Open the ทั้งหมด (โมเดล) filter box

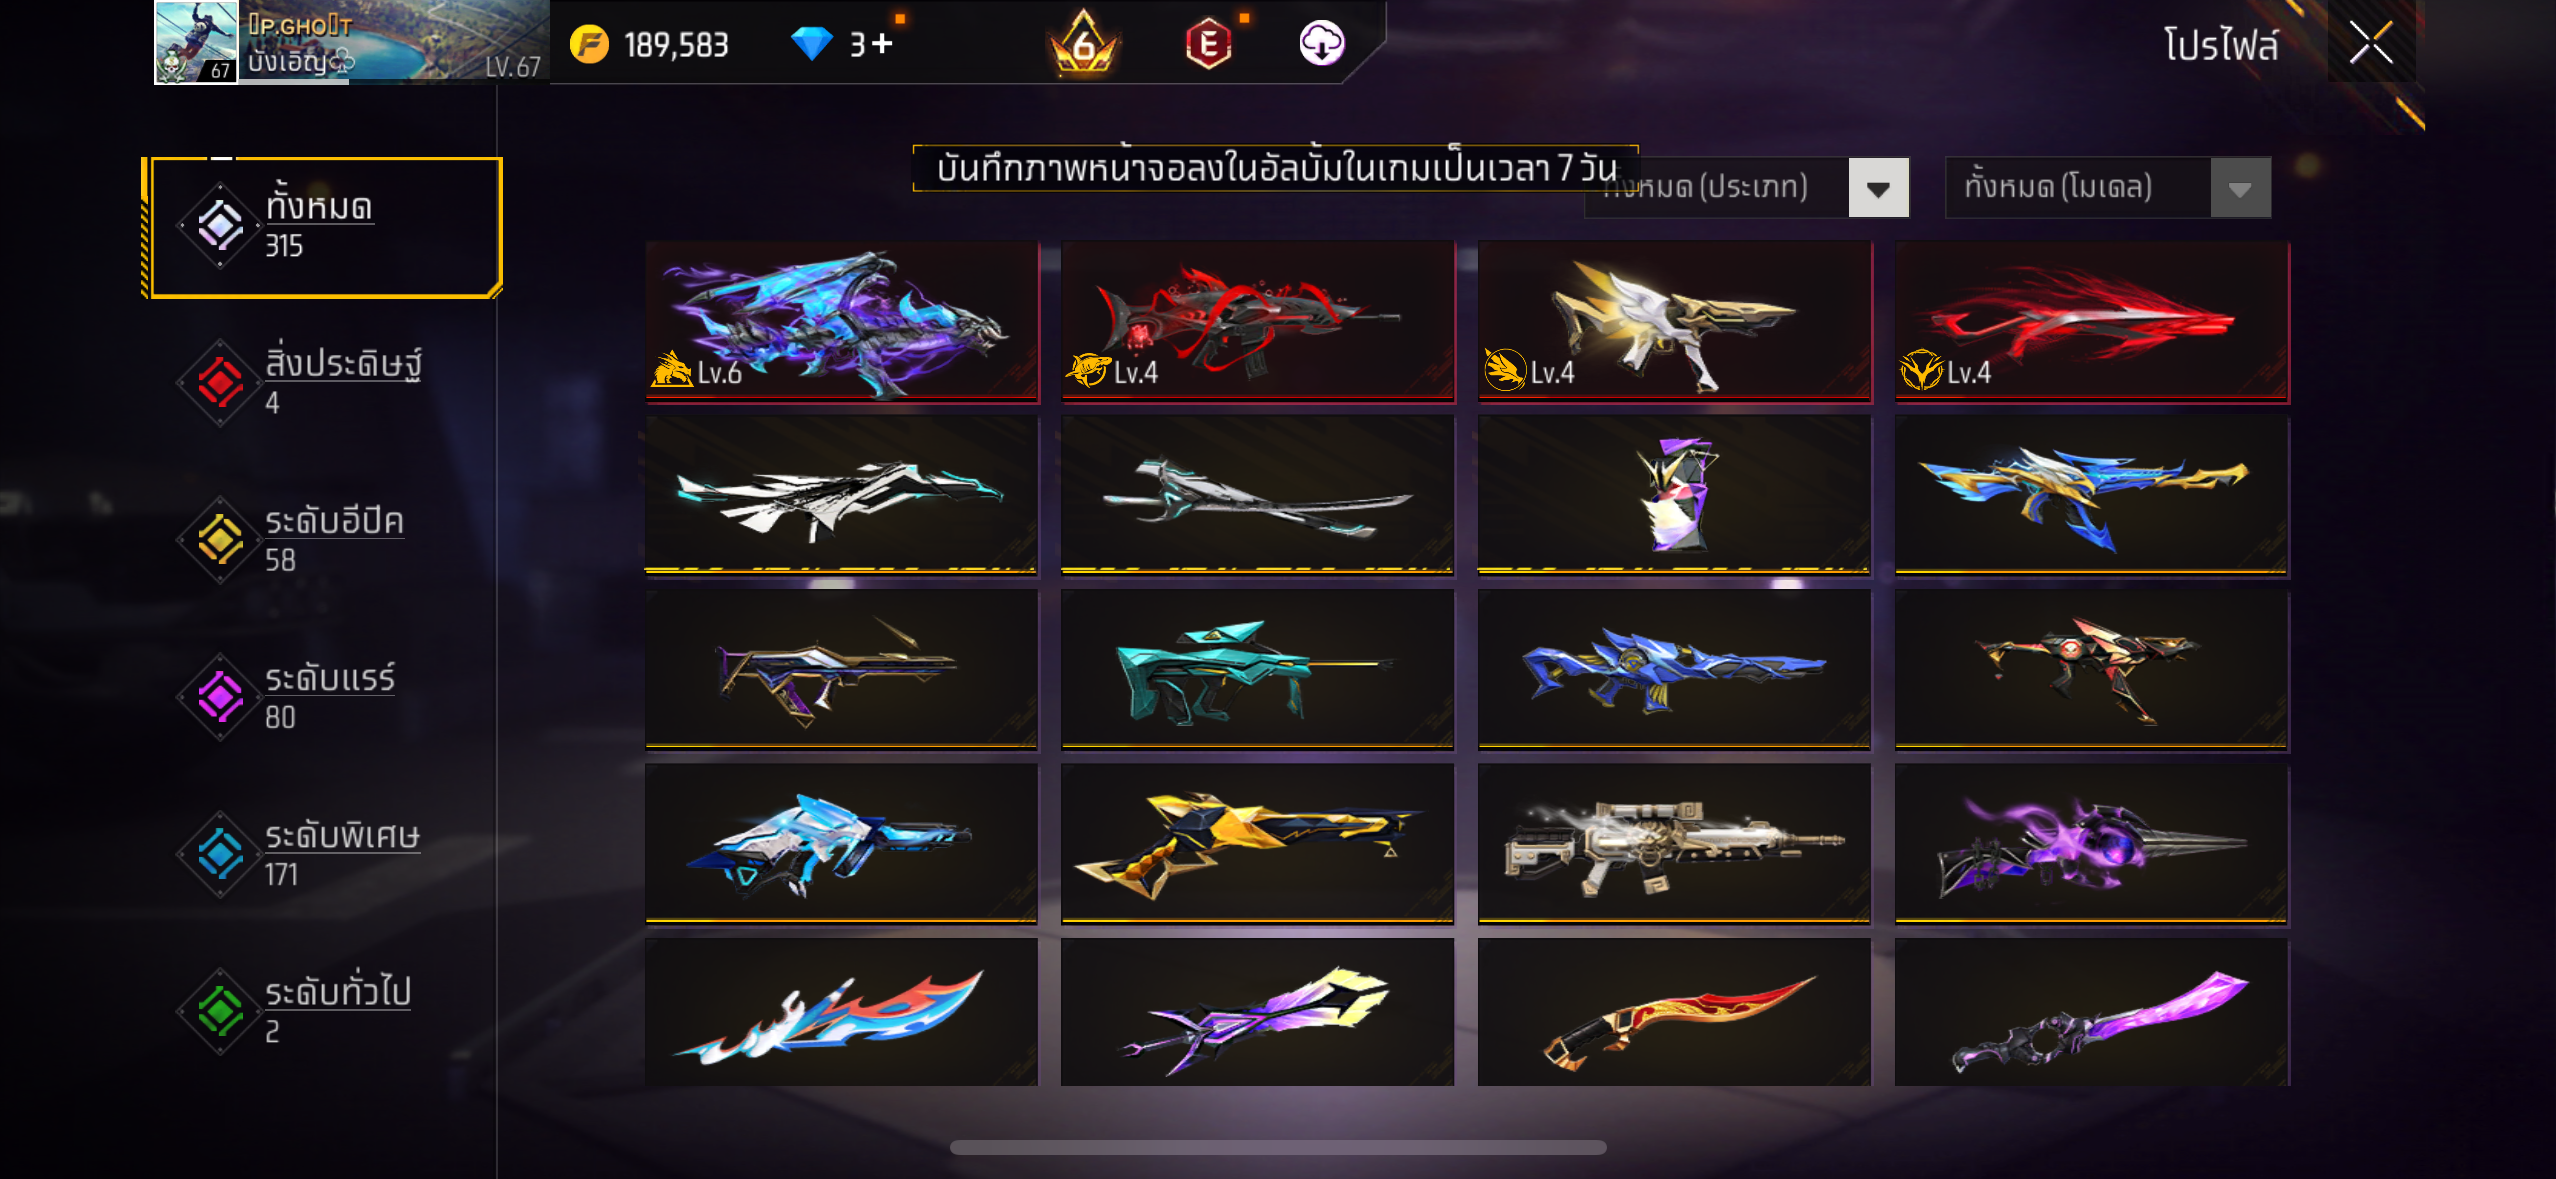[x=2107, y=188]
